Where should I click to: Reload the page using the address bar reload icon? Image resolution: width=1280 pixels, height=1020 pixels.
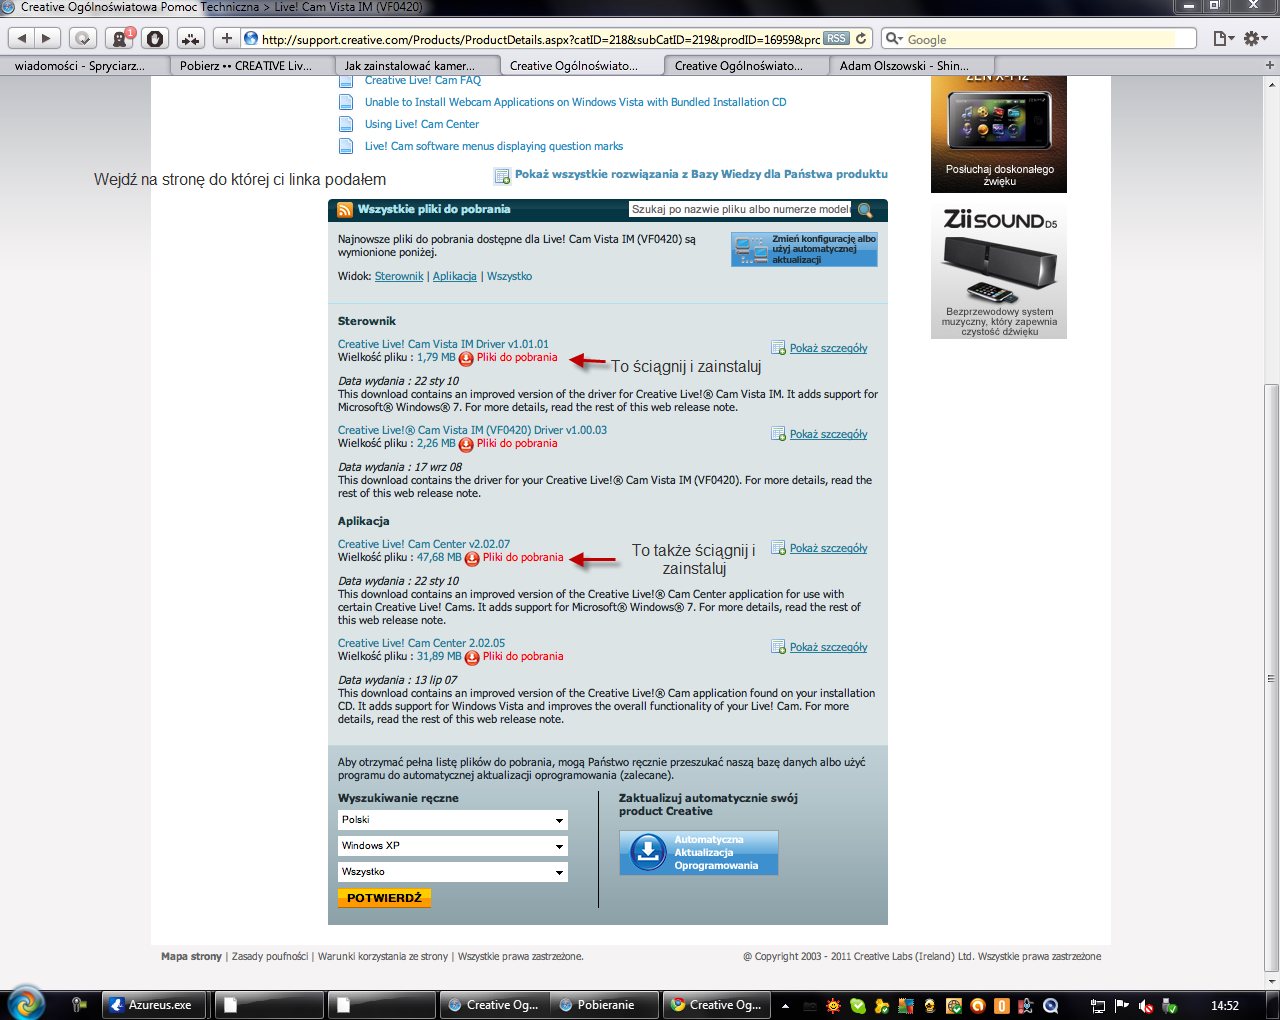tap(861, 38)
